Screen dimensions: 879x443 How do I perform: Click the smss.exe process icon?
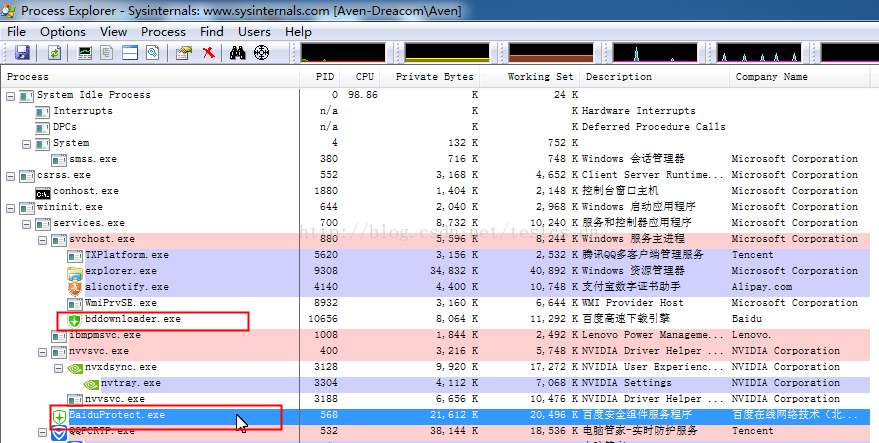click(x=59, y=160)
